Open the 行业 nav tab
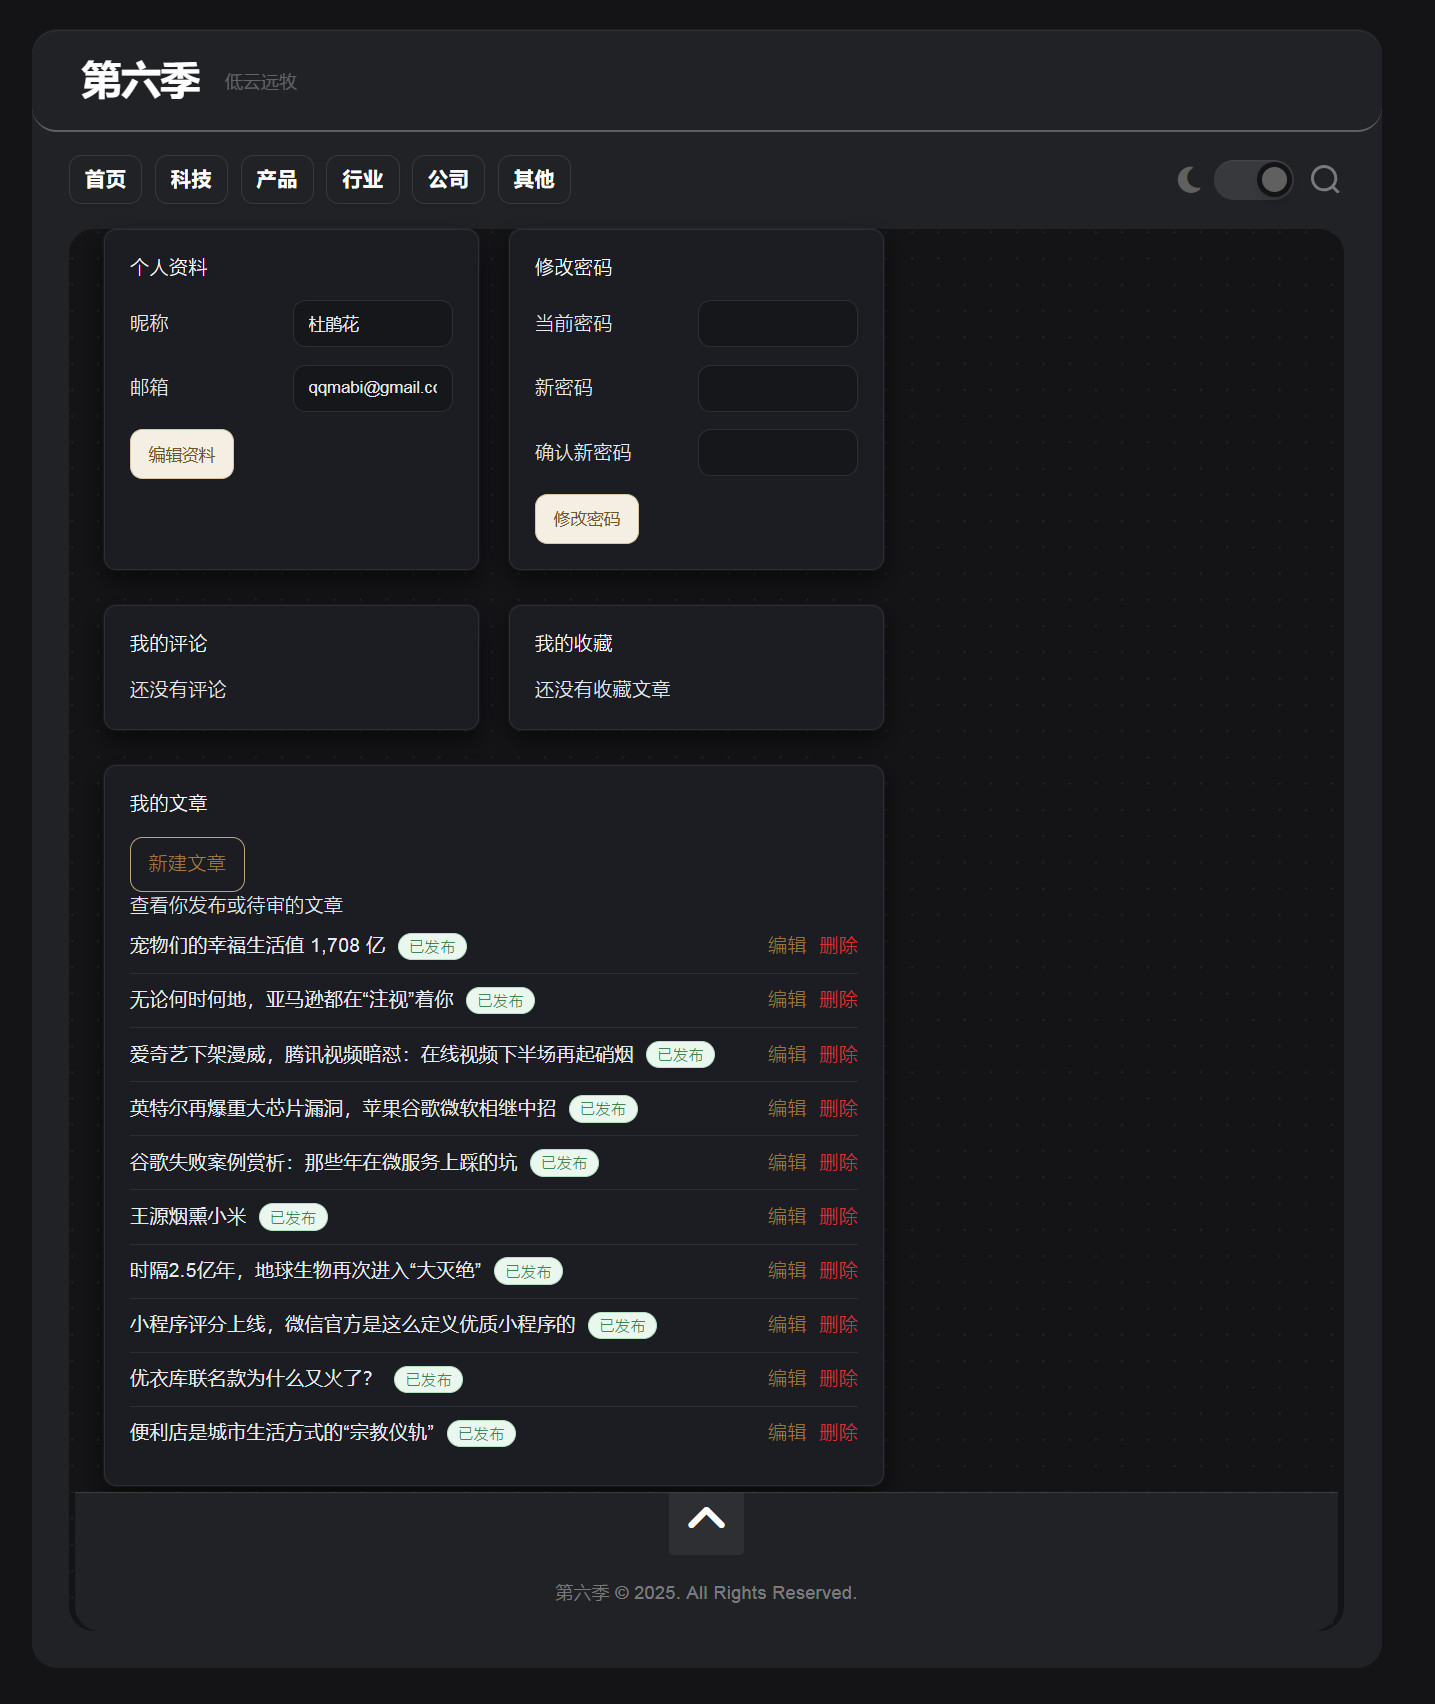Viewport: 1435px width, 1704px height. coord(362,180)
